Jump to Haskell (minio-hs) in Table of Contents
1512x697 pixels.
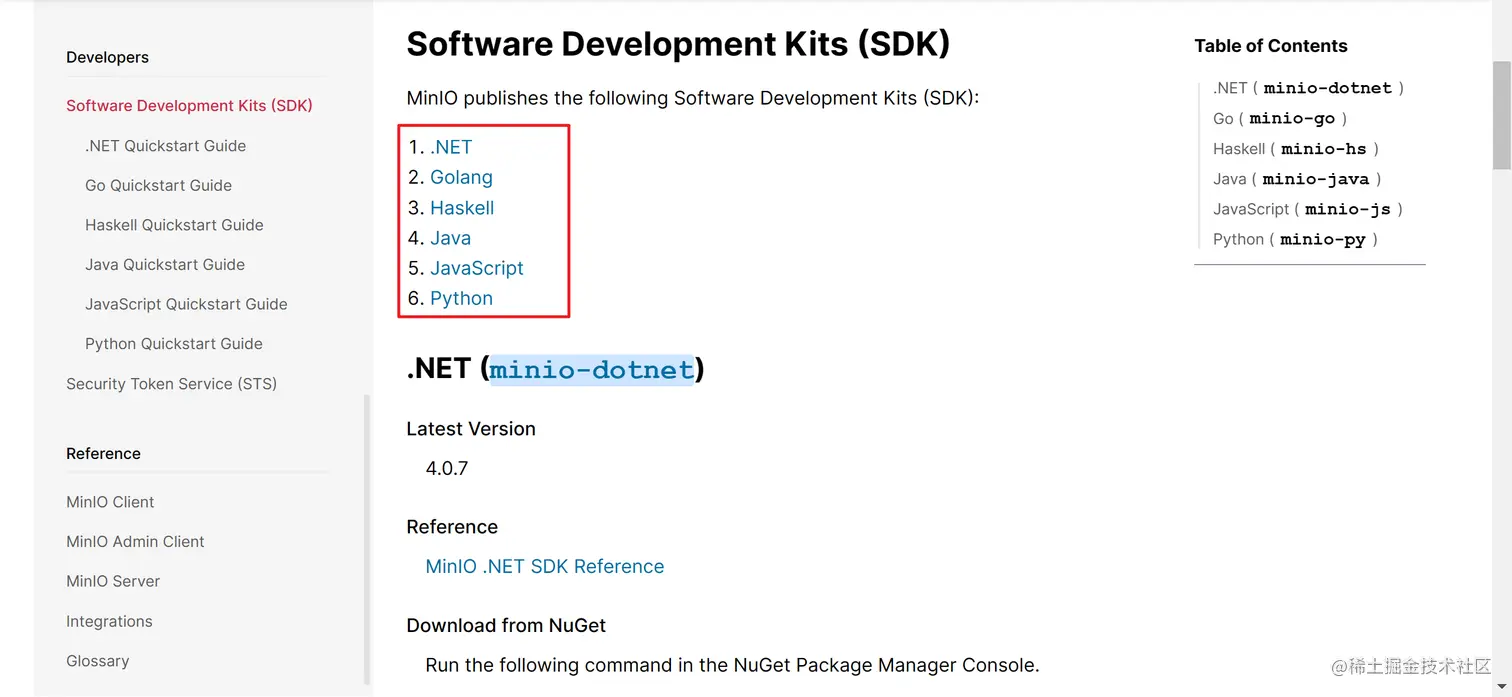1296,149
